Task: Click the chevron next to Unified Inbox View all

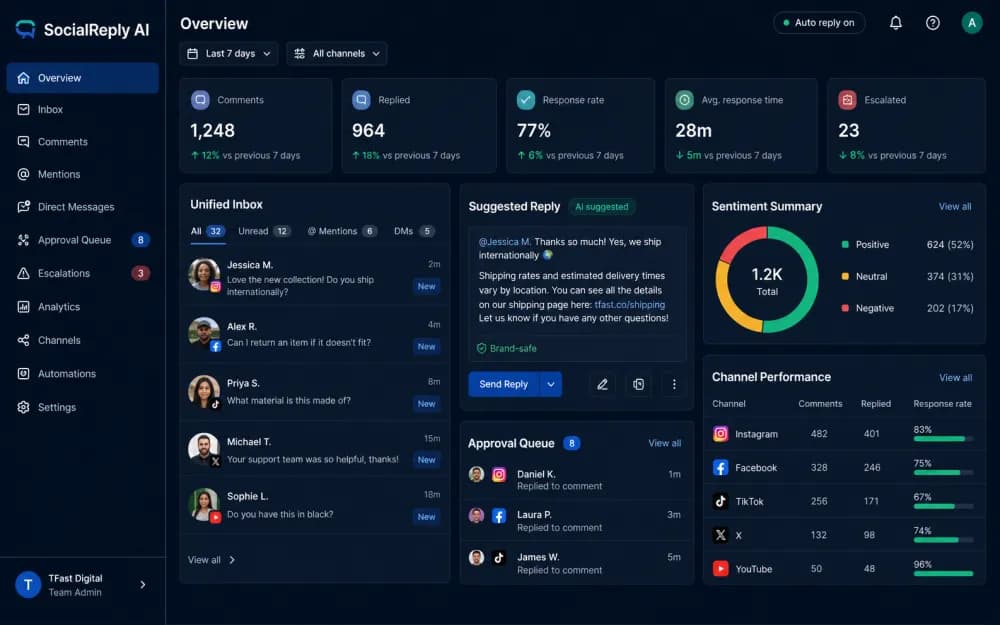Action: coord(232,560)
